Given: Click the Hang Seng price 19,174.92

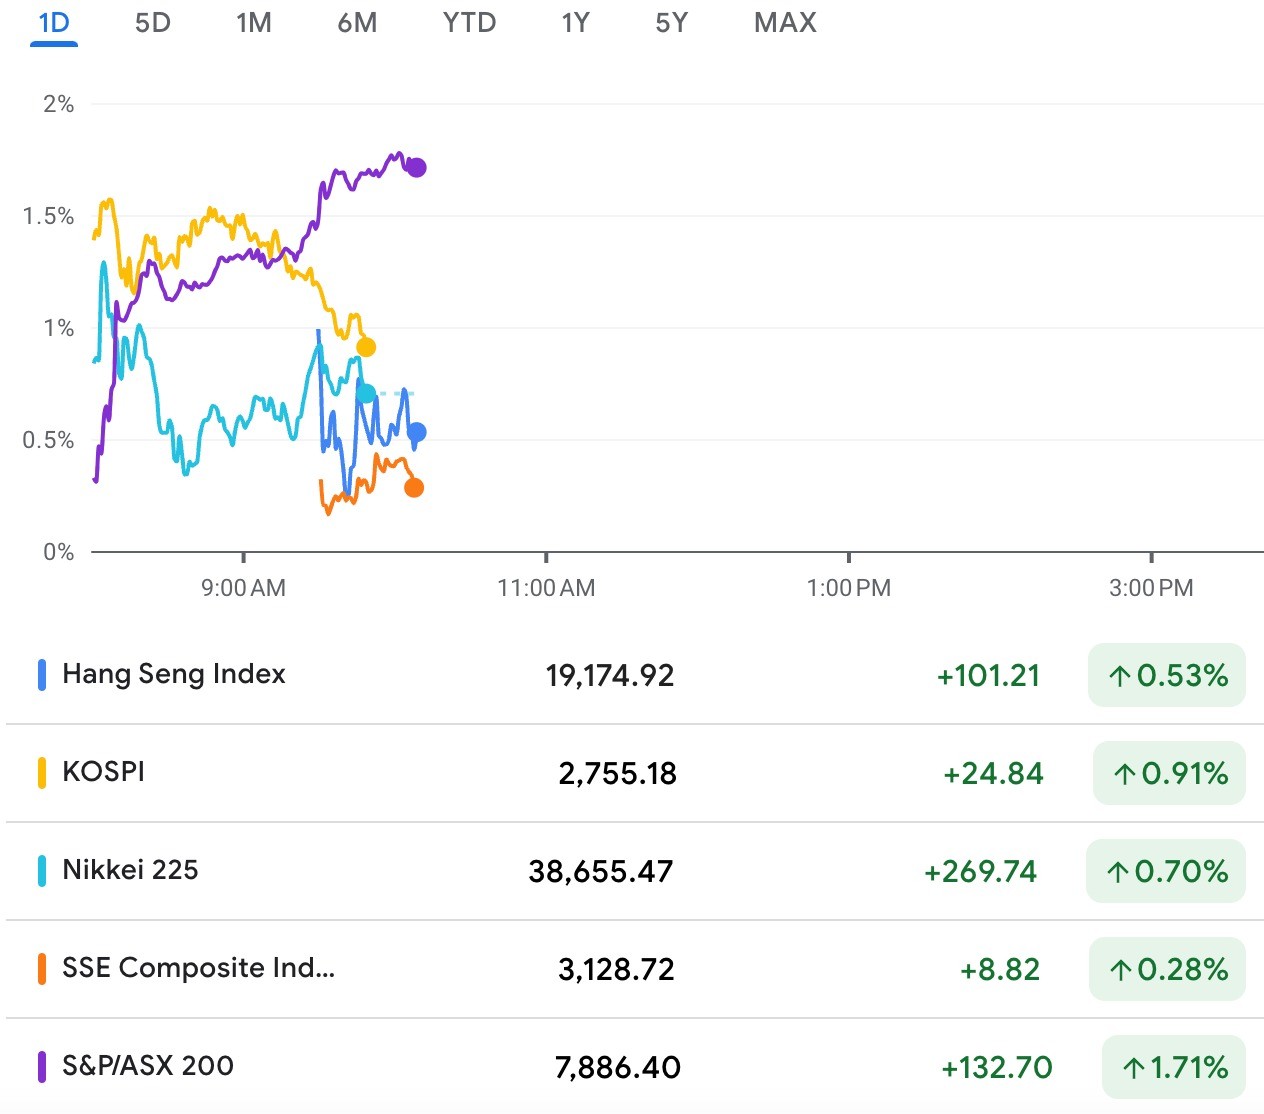Looking at the screenshot, I should point(610,676).
